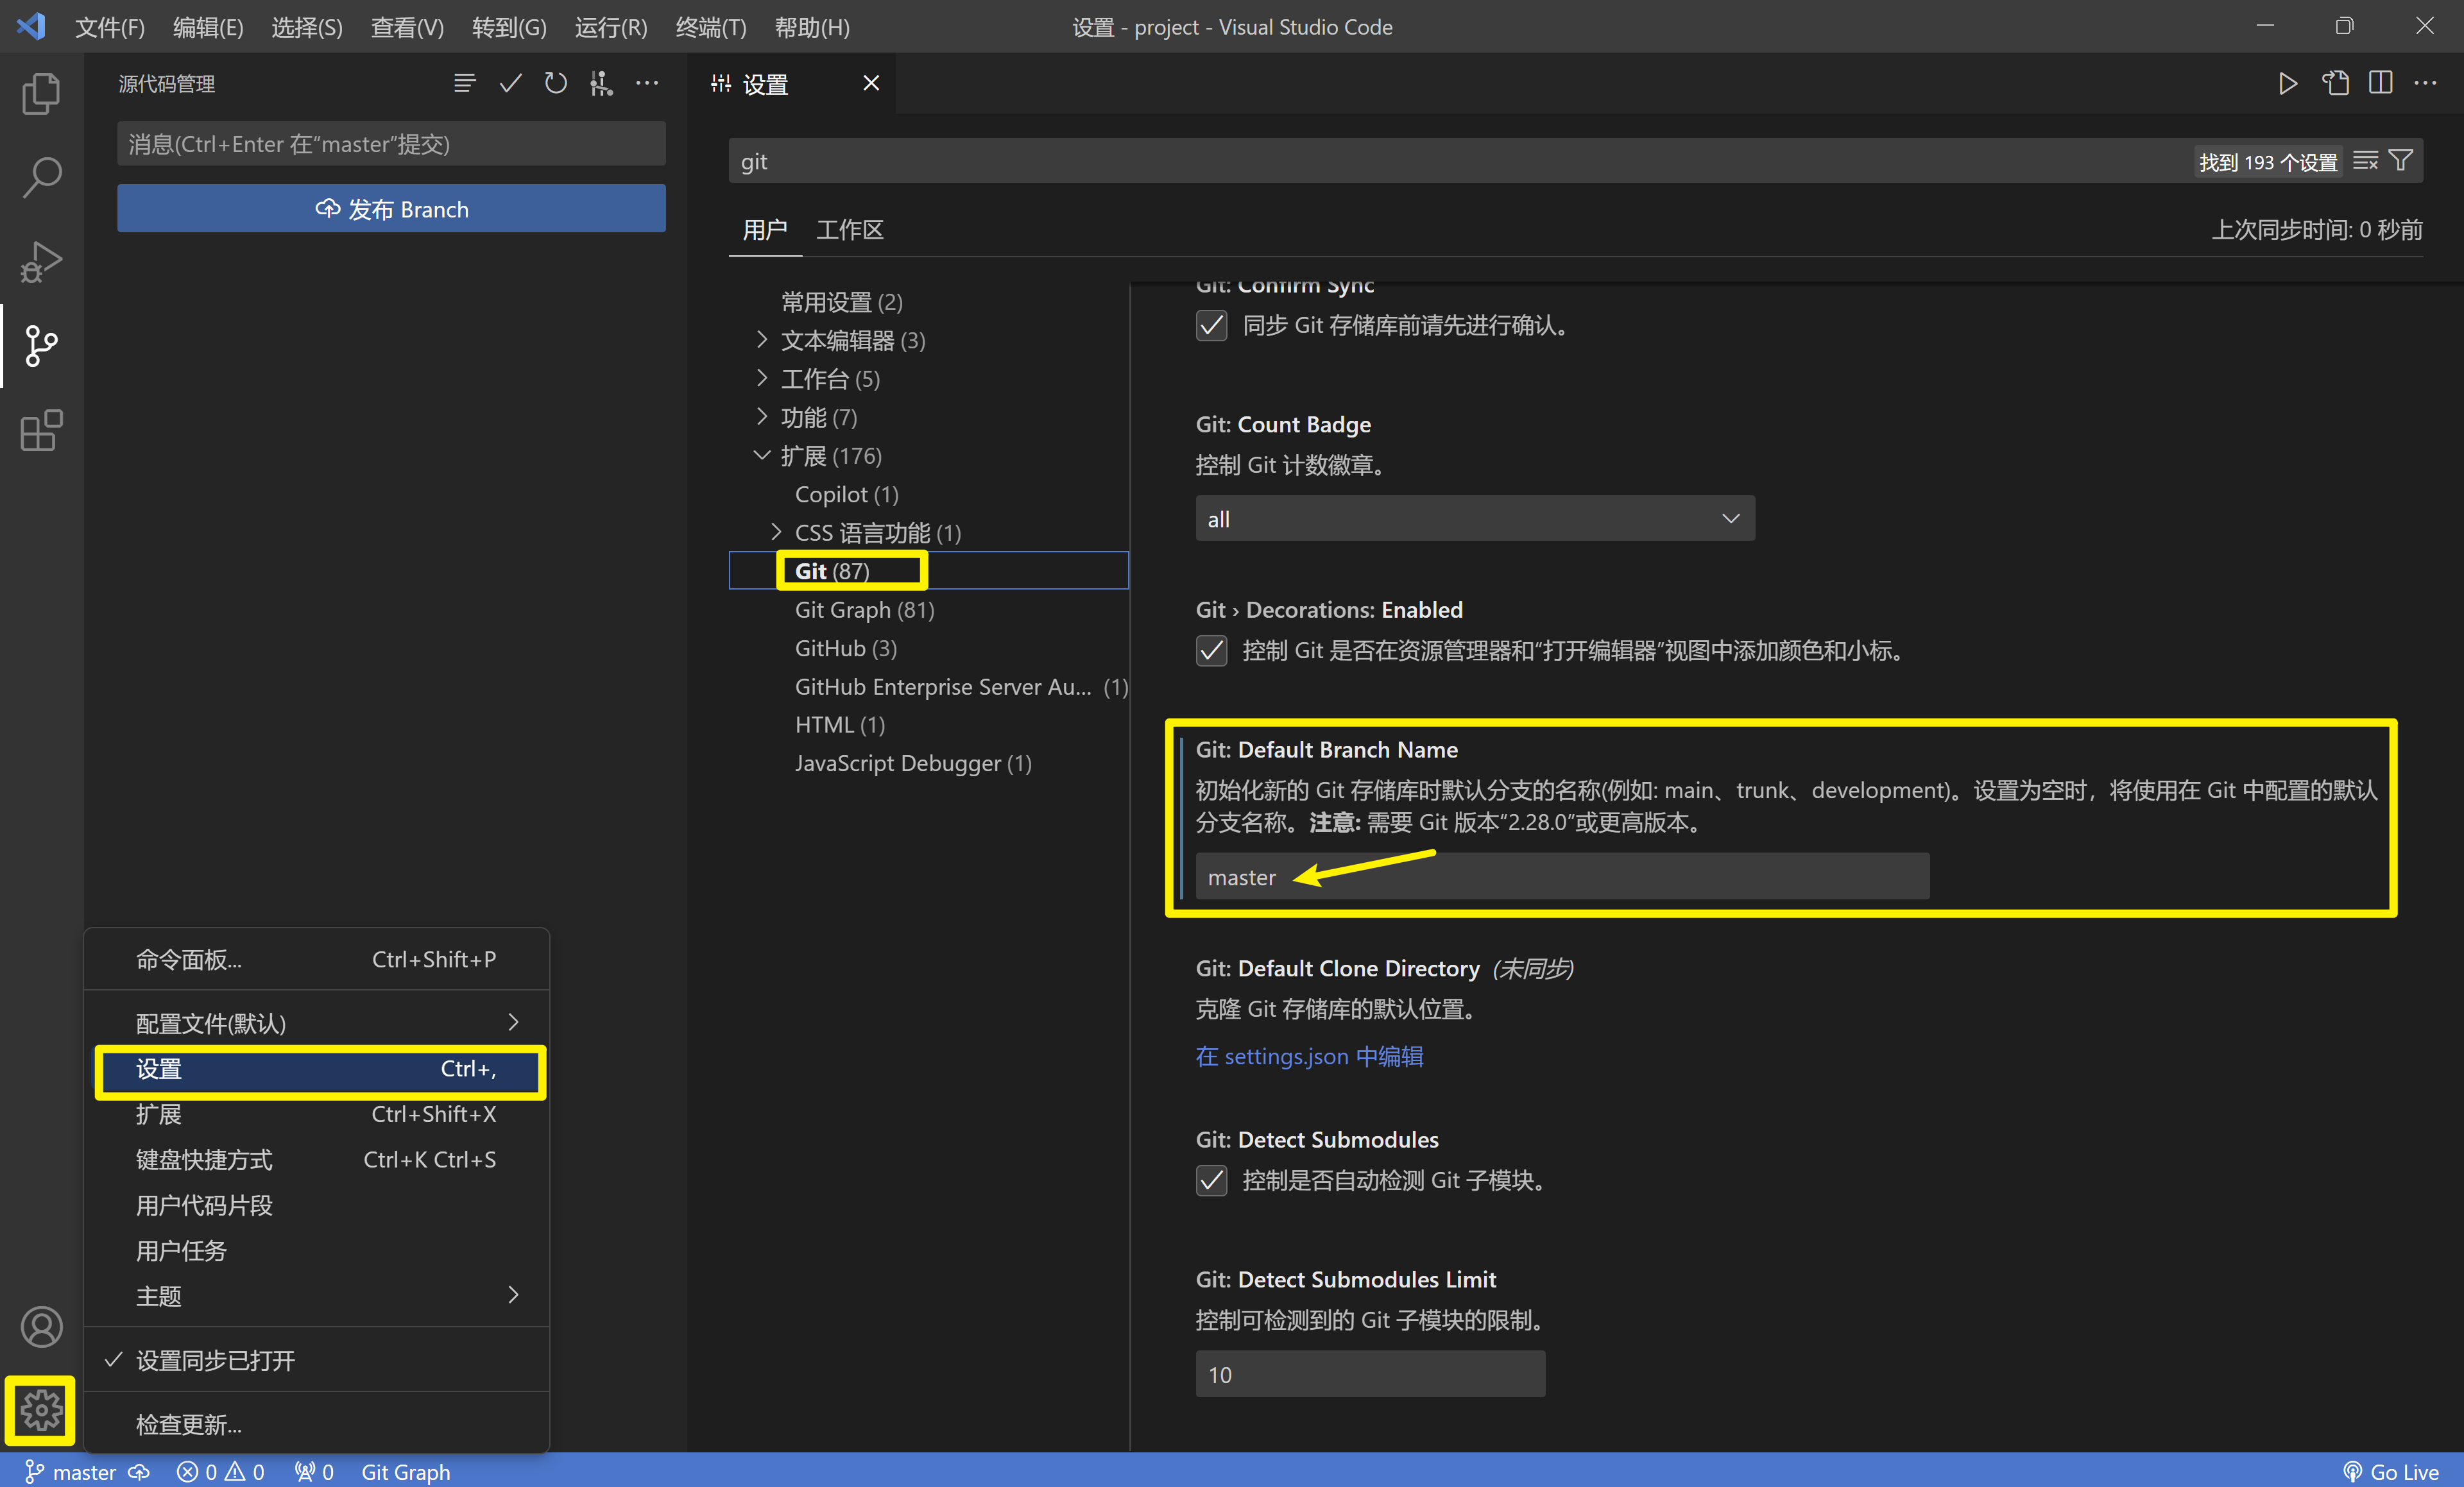2464x1487 pixels.
Task: Open Run and Debug view
Action: [x=41, y=262]
